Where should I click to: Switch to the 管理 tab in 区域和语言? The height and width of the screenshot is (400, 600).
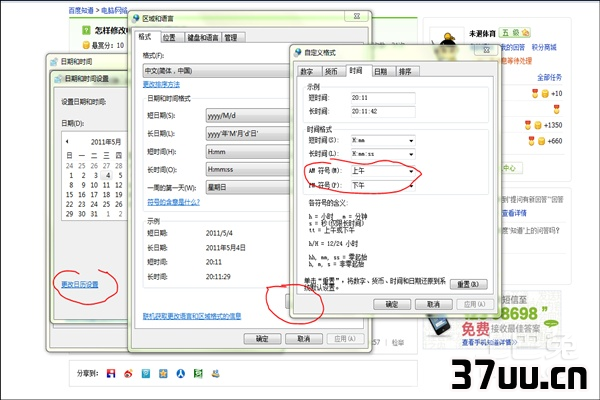click(x=231, y=38)
